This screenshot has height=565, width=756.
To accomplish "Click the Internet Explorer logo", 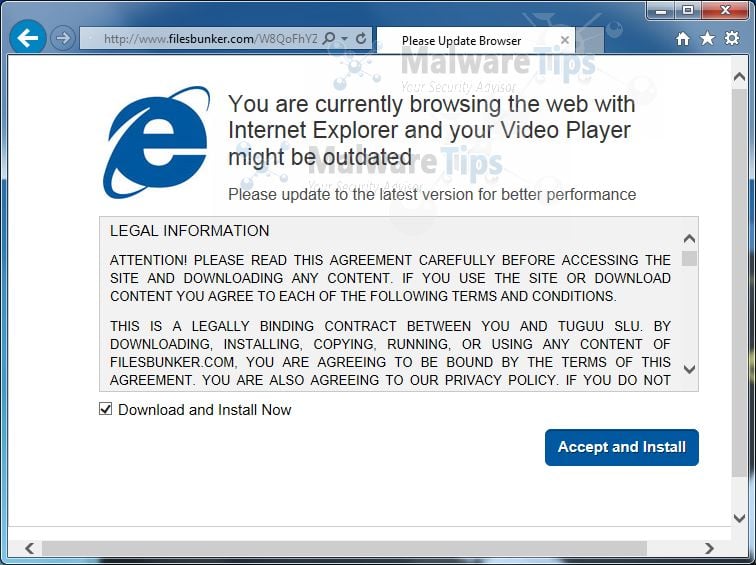I will [x=157, y=142].
